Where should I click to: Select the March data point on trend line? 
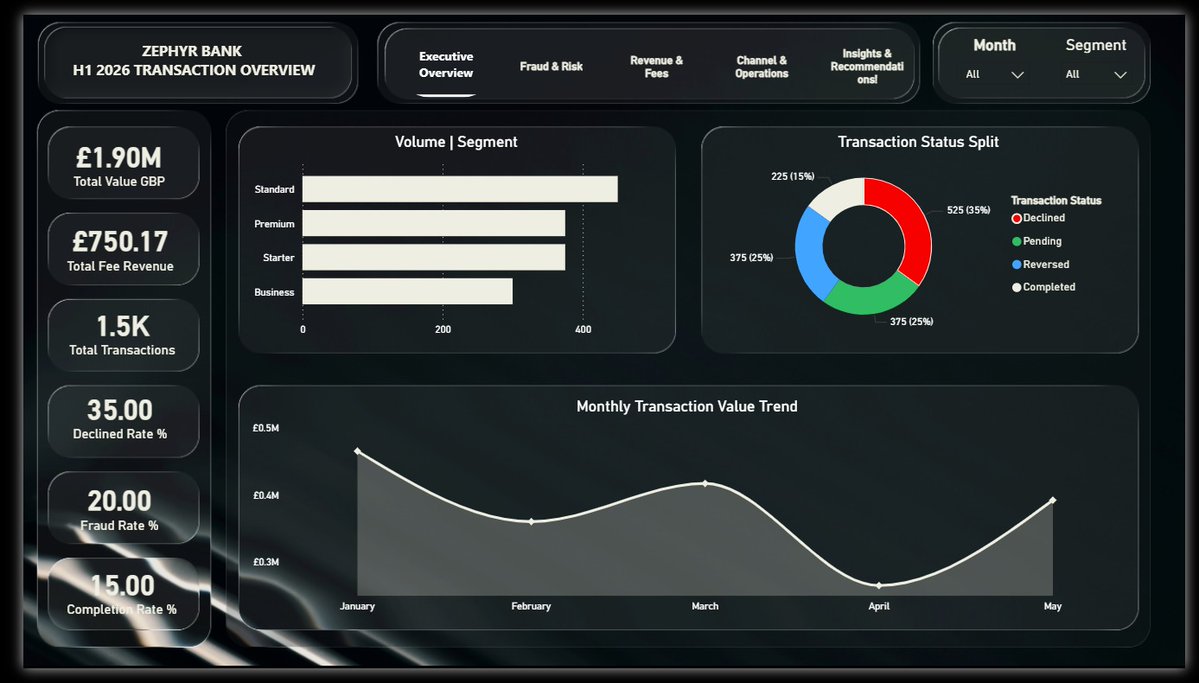click(x=705, y=483)
